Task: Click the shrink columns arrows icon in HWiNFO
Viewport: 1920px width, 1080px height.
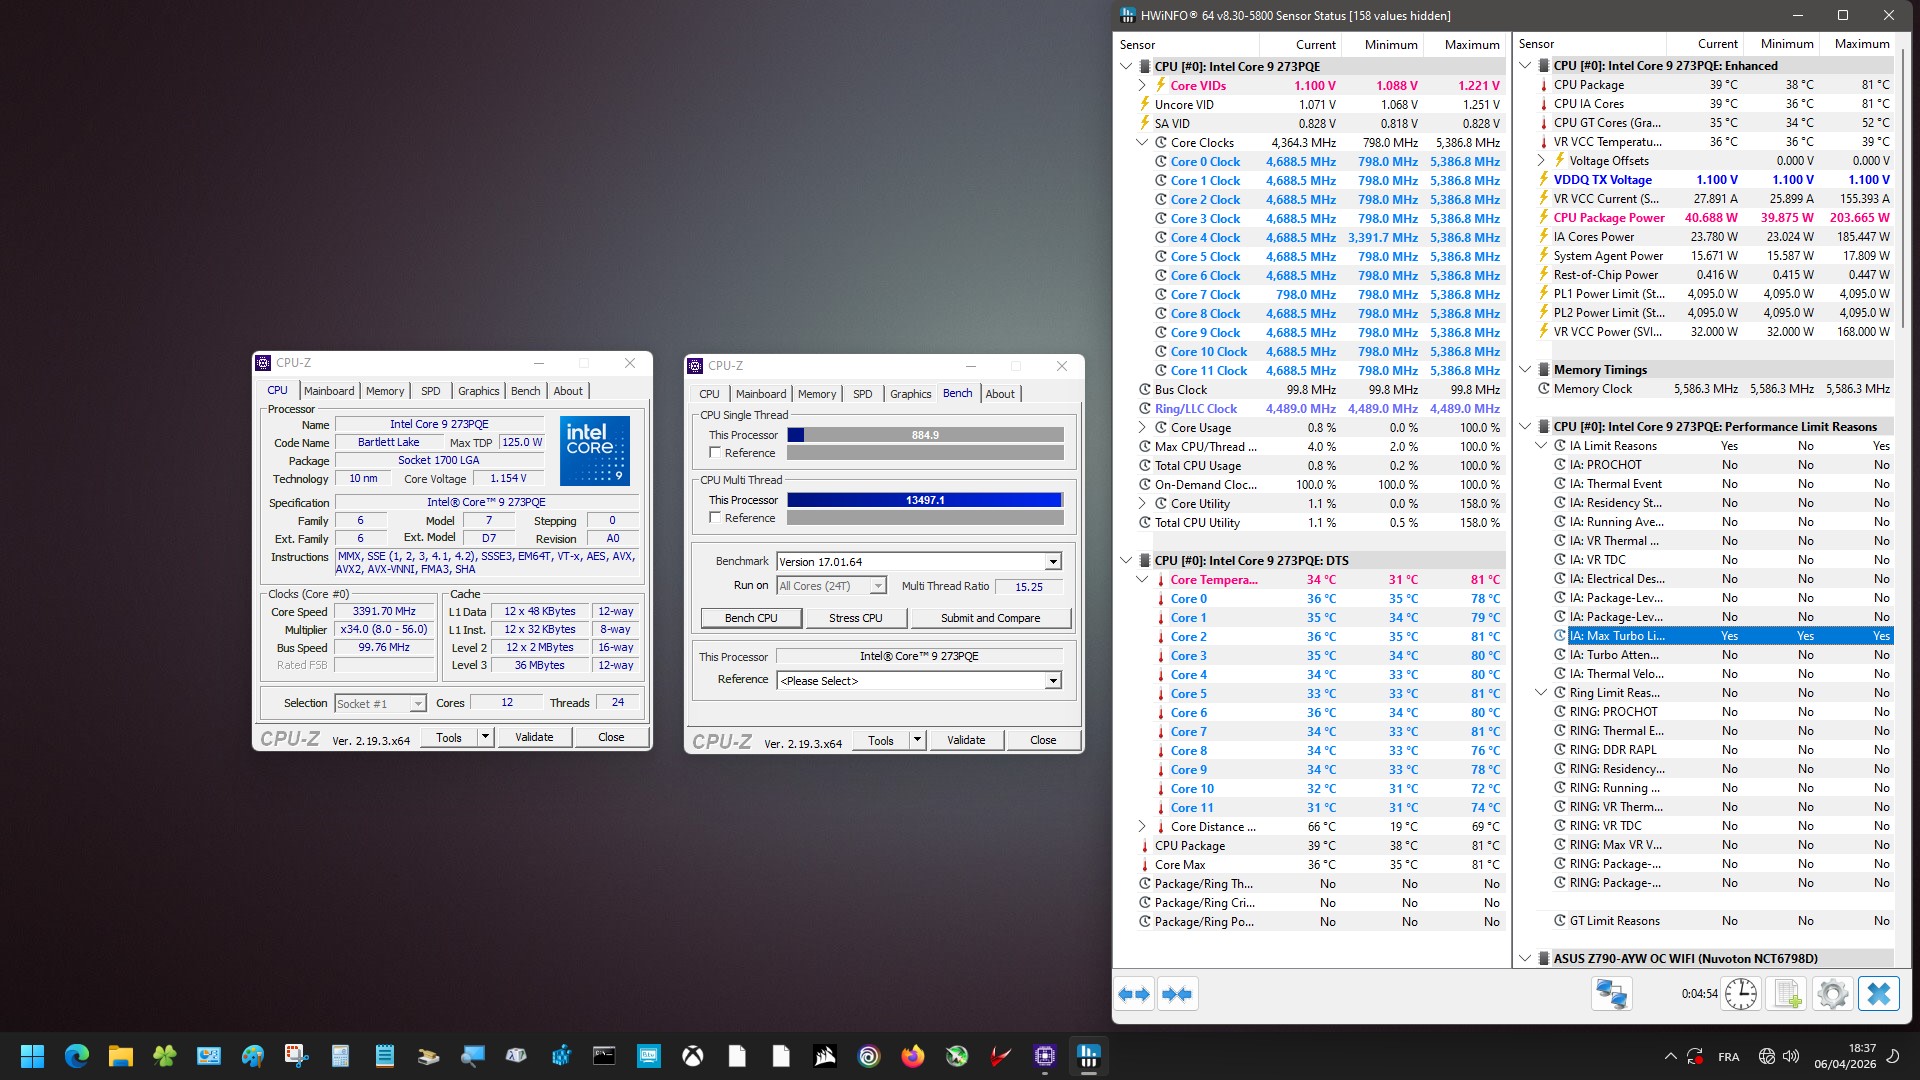Action: point(1177,994)
